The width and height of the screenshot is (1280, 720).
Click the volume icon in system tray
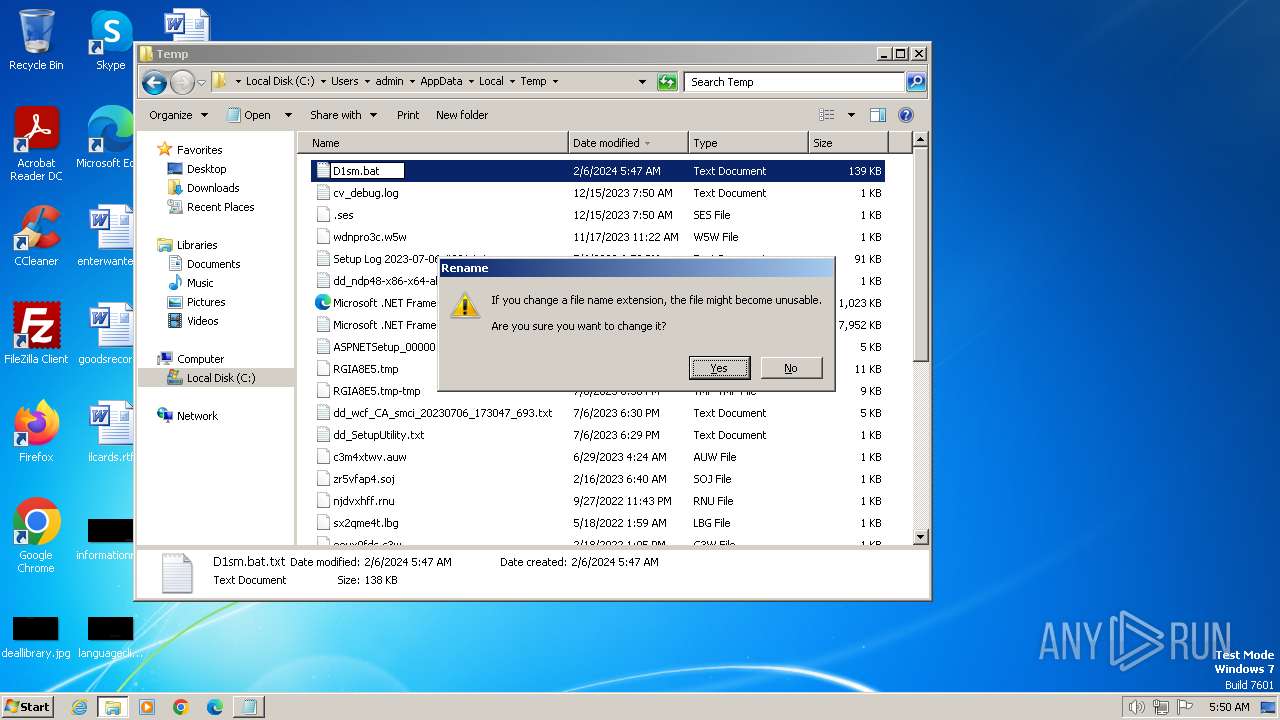[x=1136, y=707]
